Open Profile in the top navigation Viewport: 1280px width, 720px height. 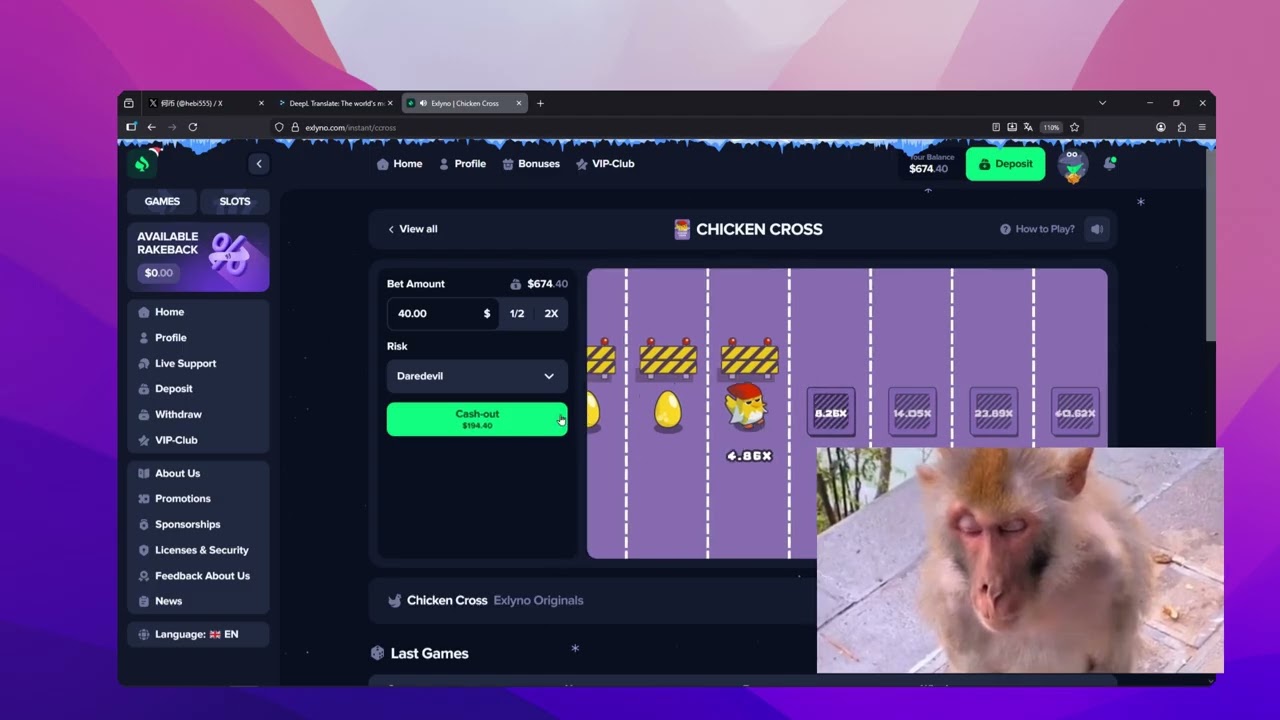462,164
